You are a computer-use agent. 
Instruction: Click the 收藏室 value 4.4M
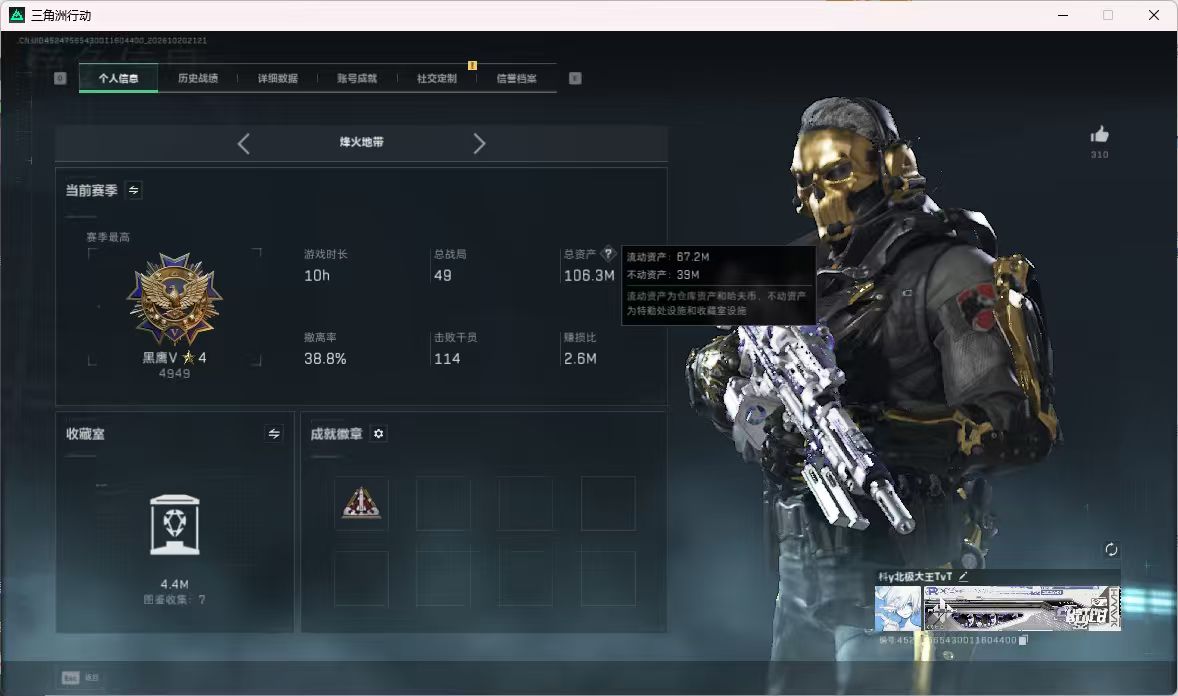coord(174,584)
